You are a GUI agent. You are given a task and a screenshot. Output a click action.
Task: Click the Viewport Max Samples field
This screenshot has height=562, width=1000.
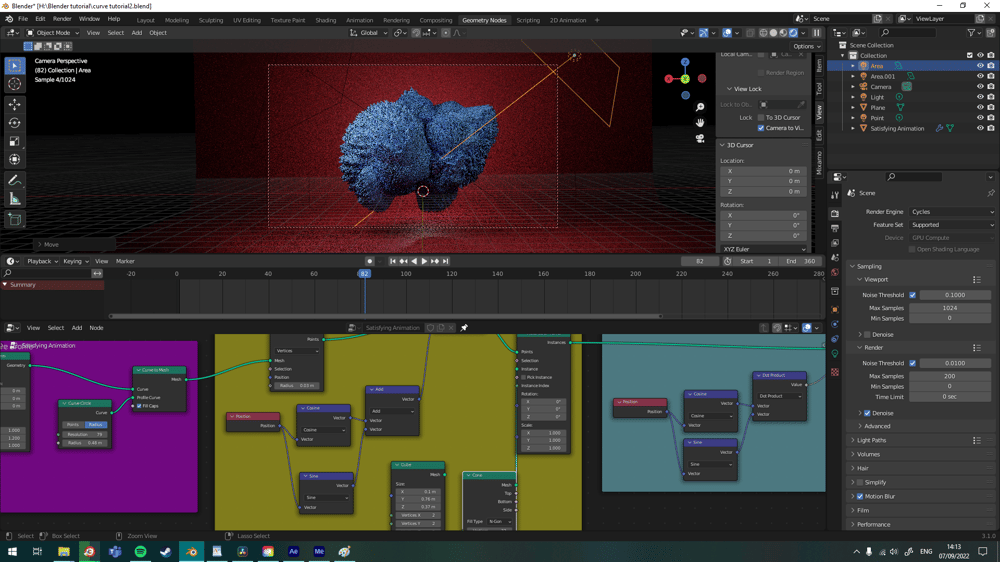click(x=949, y=307)
